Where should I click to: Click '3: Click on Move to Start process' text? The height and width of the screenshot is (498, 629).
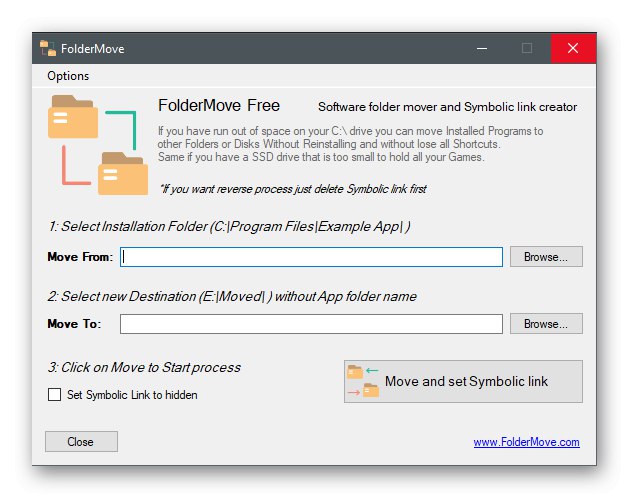coord(144,368)
